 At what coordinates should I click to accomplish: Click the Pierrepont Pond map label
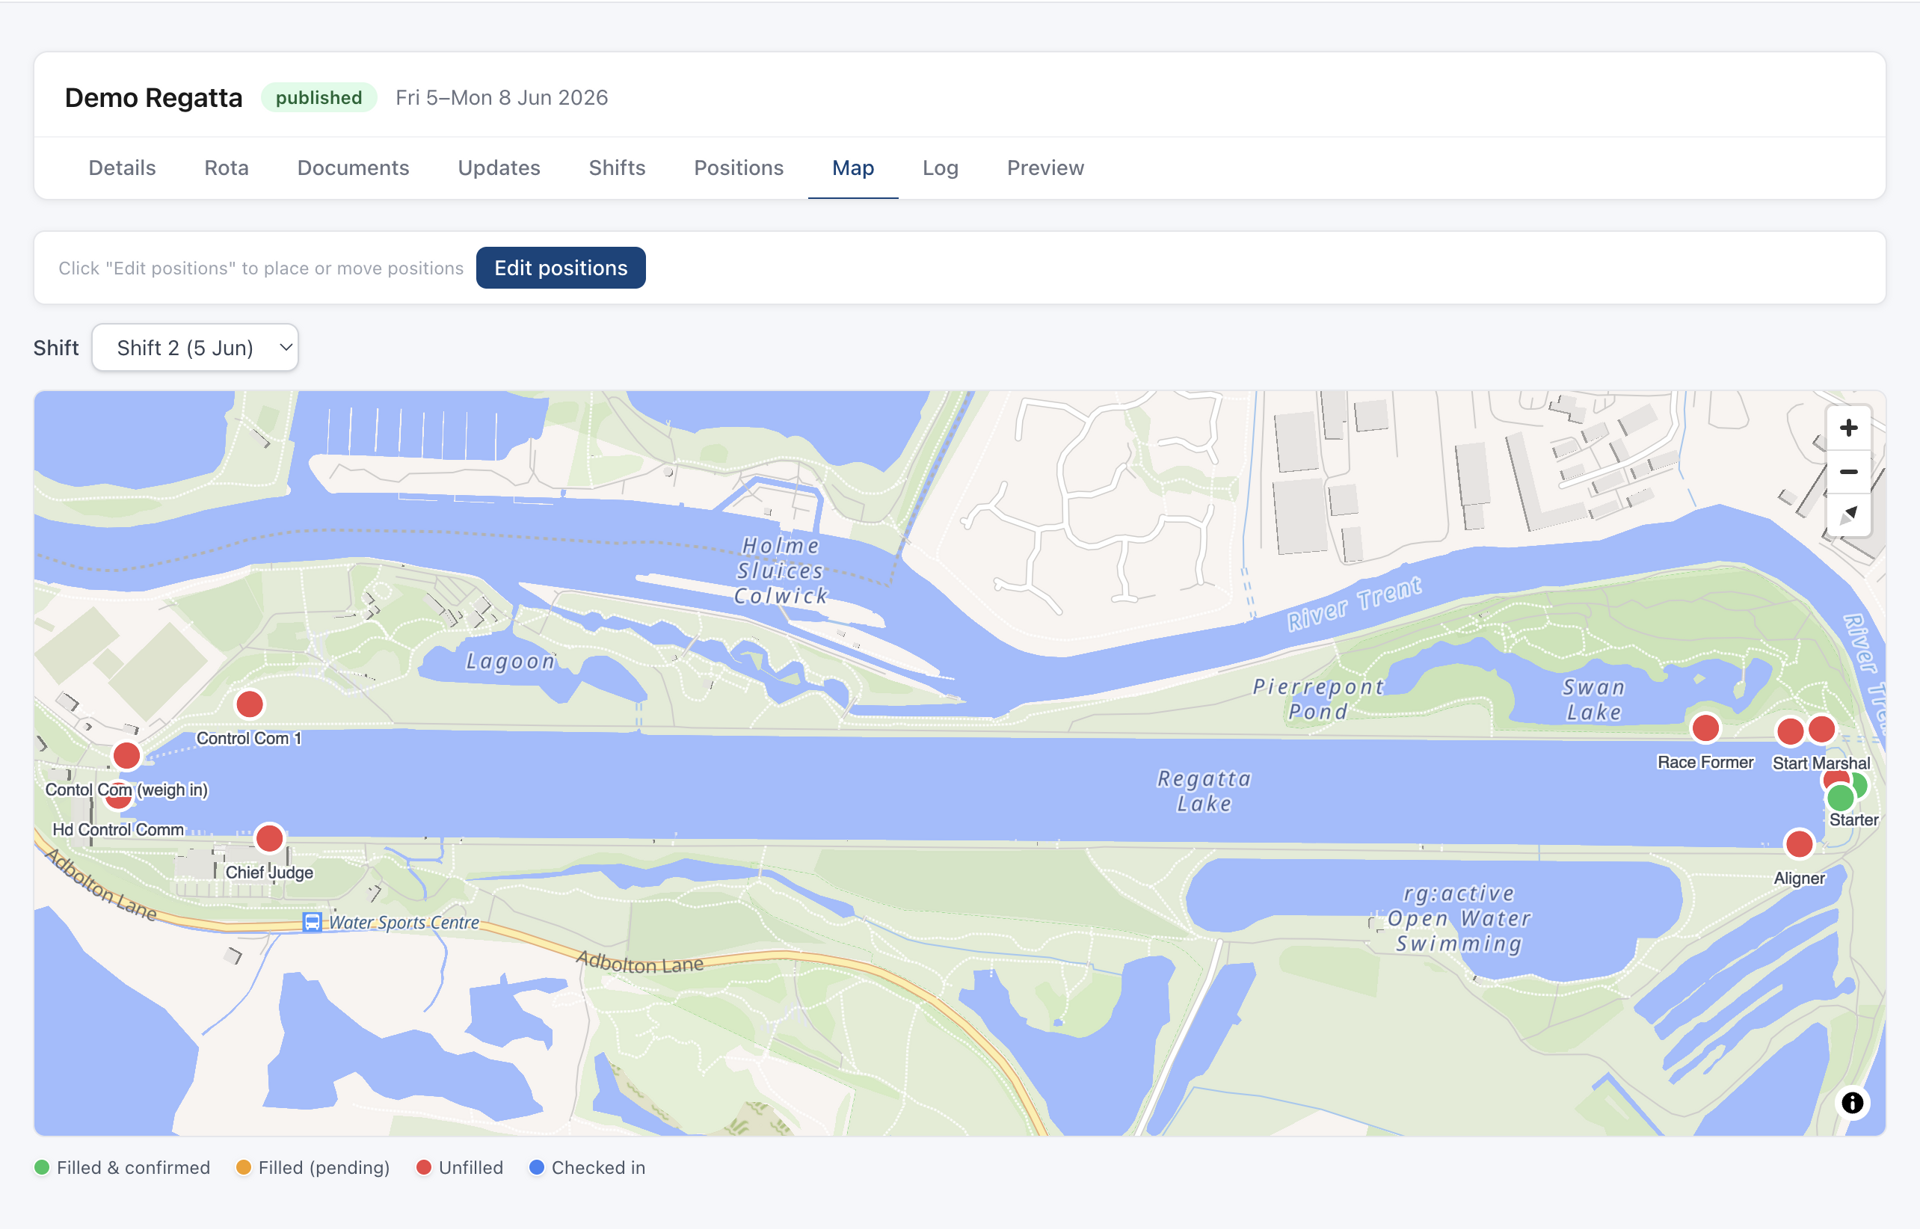click(1318, 699)
